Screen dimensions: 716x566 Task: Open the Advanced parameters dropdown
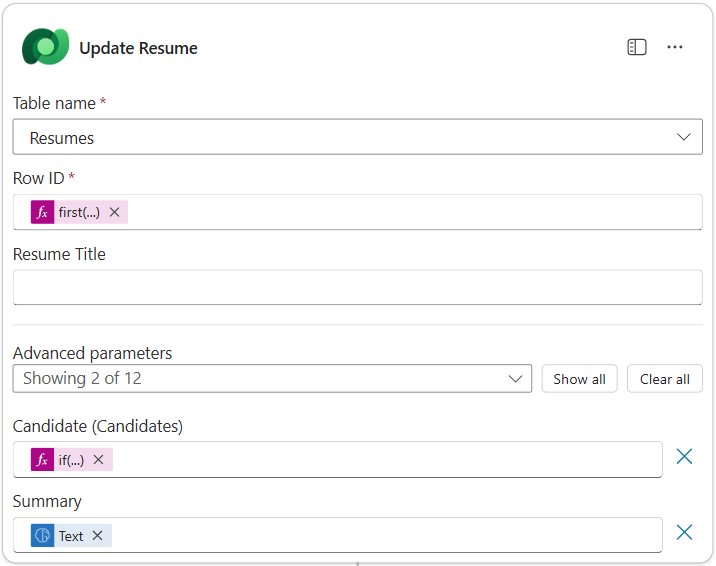[x=516, y=379]
